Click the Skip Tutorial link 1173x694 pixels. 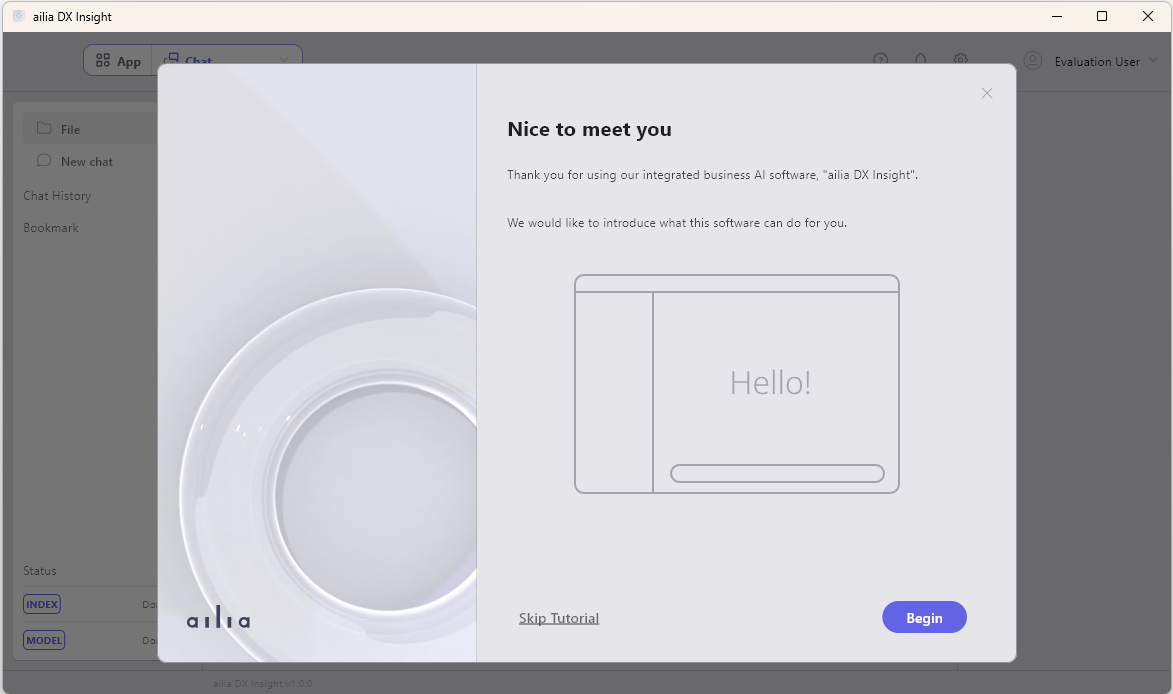(x=559, y=618)
